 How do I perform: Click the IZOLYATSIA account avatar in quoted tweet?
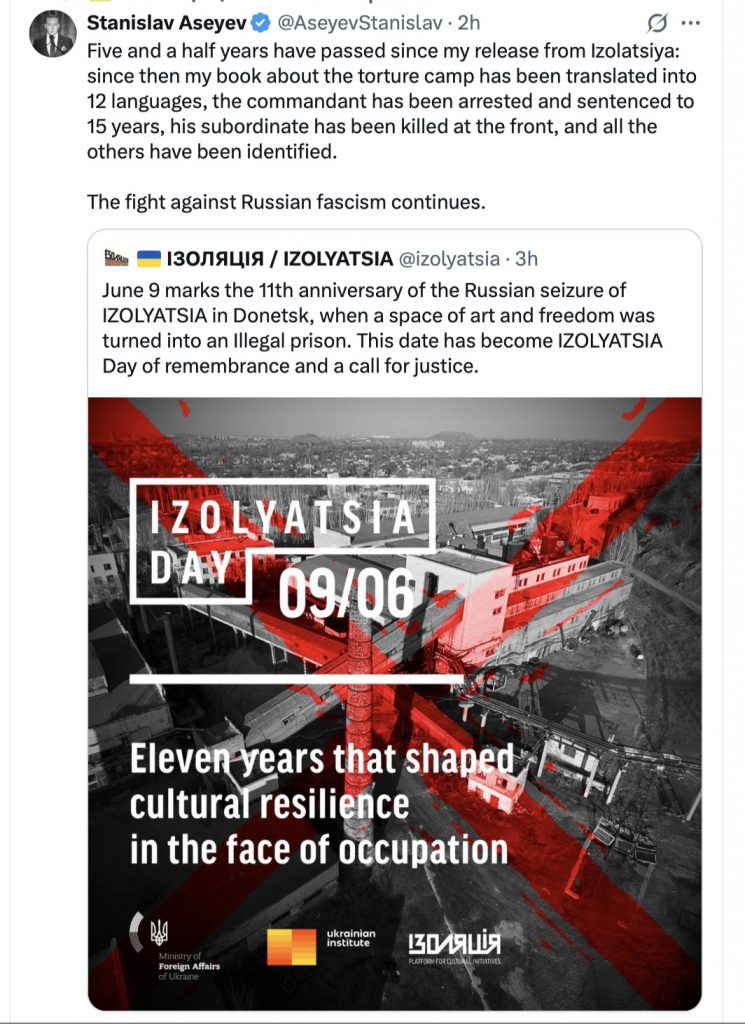[115, 258]
